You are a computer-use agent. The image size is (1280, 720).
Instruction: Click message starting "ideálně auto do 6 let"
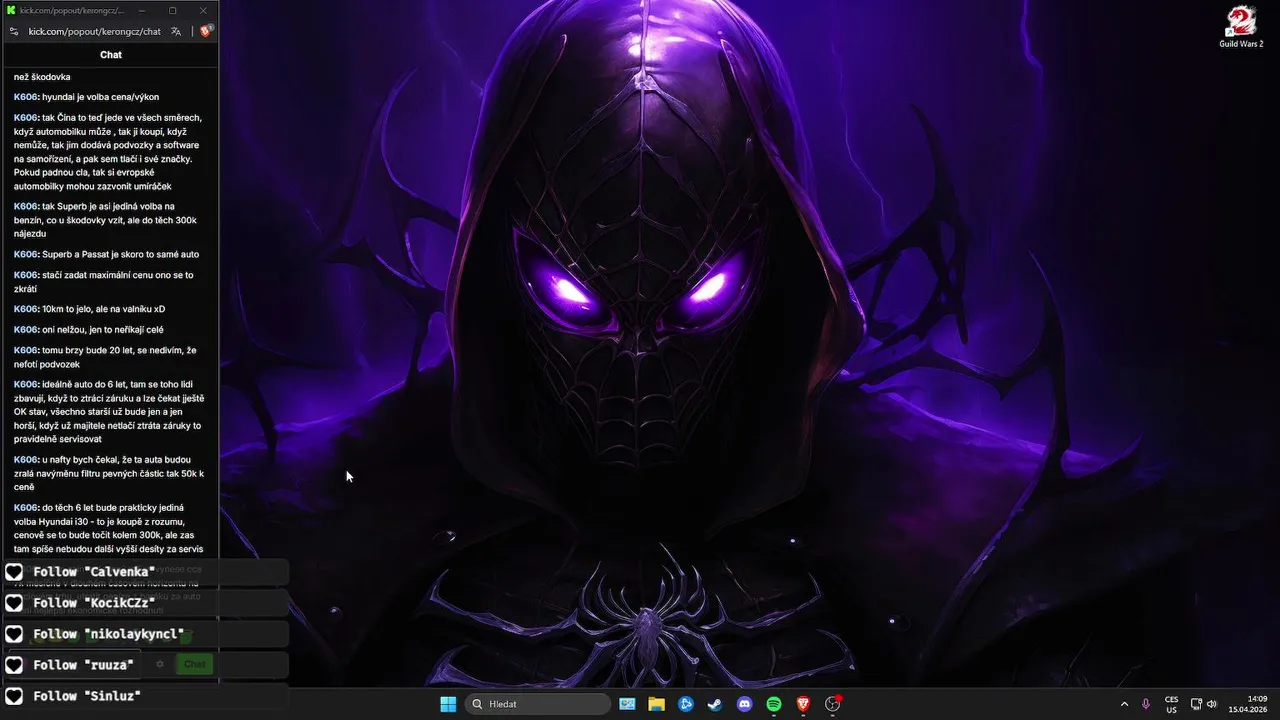[109, 411]
